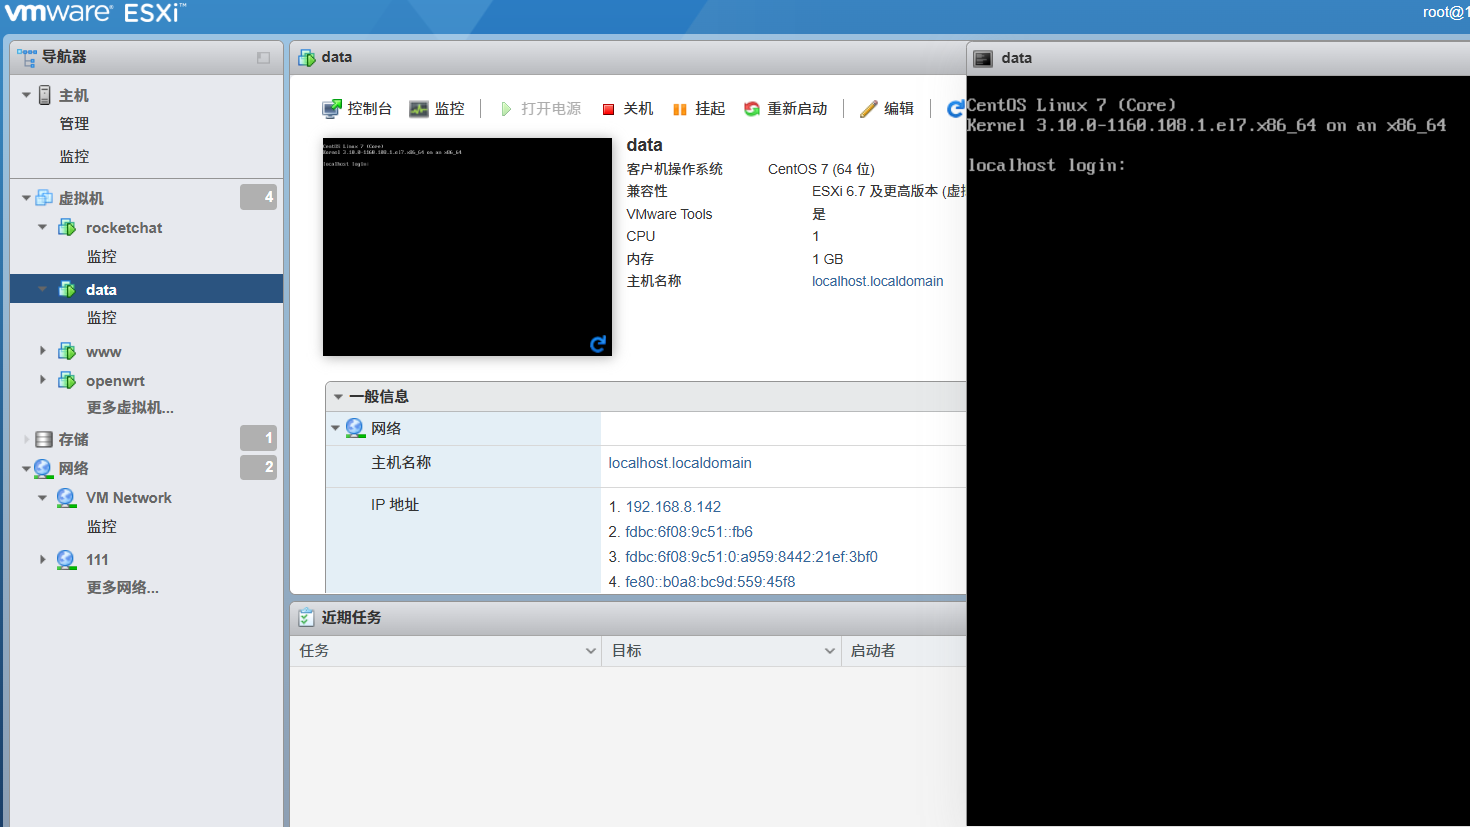Click the VM Network globe icon
Screen dimensions: 1470x827
coord(66,497)
